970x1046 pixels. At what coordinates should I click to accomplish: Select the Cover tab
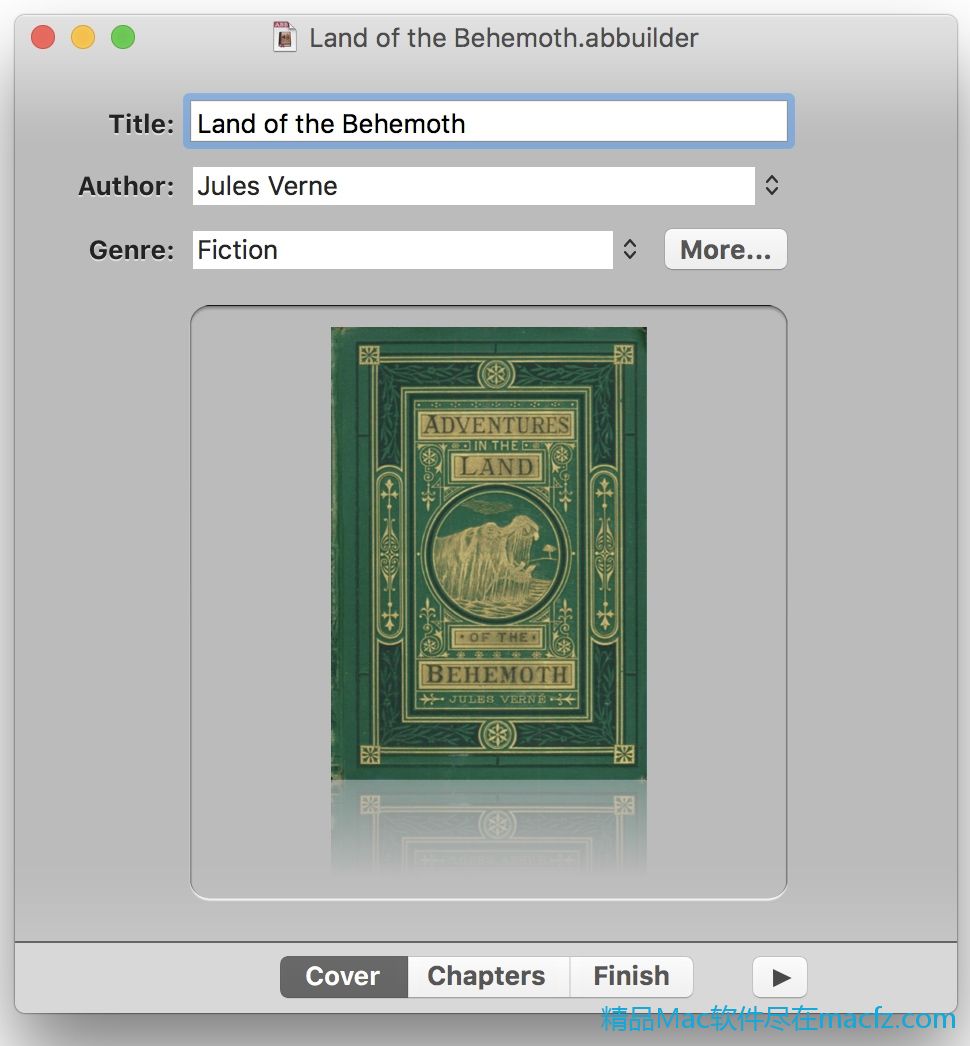[x=343, y=976]
